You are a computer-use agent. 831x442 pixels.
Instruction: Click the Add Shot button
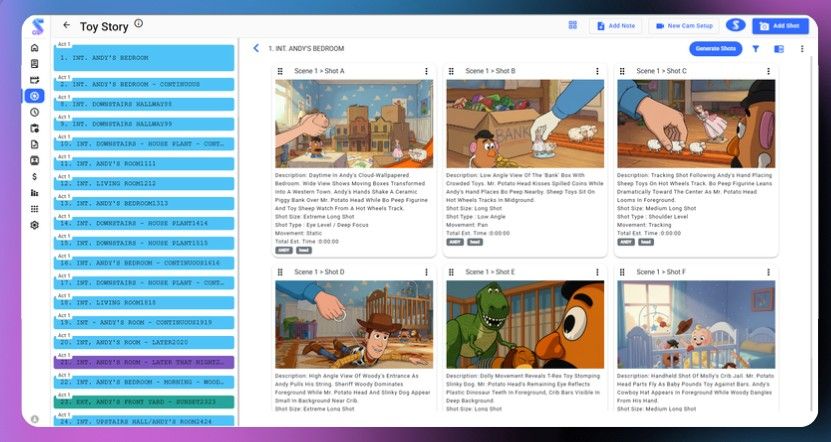(780, 25)
